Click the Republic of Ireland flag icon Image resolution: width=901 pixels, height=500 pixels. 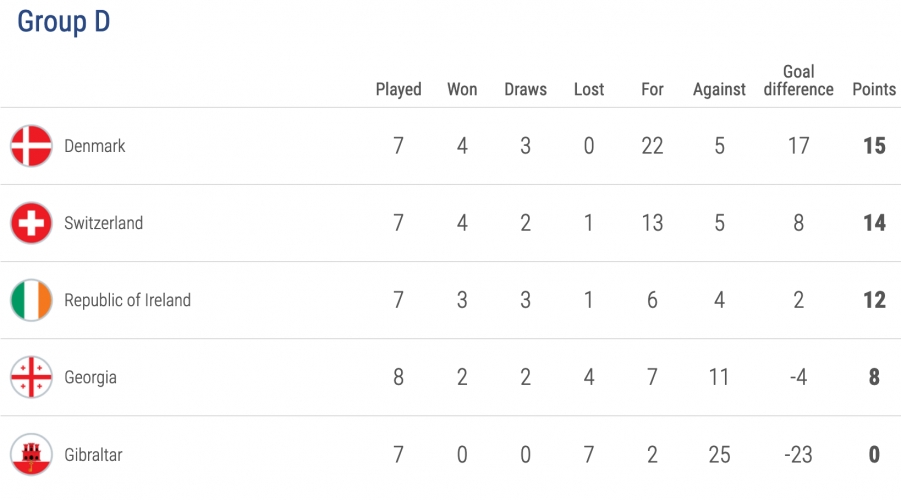coord(32,300)
